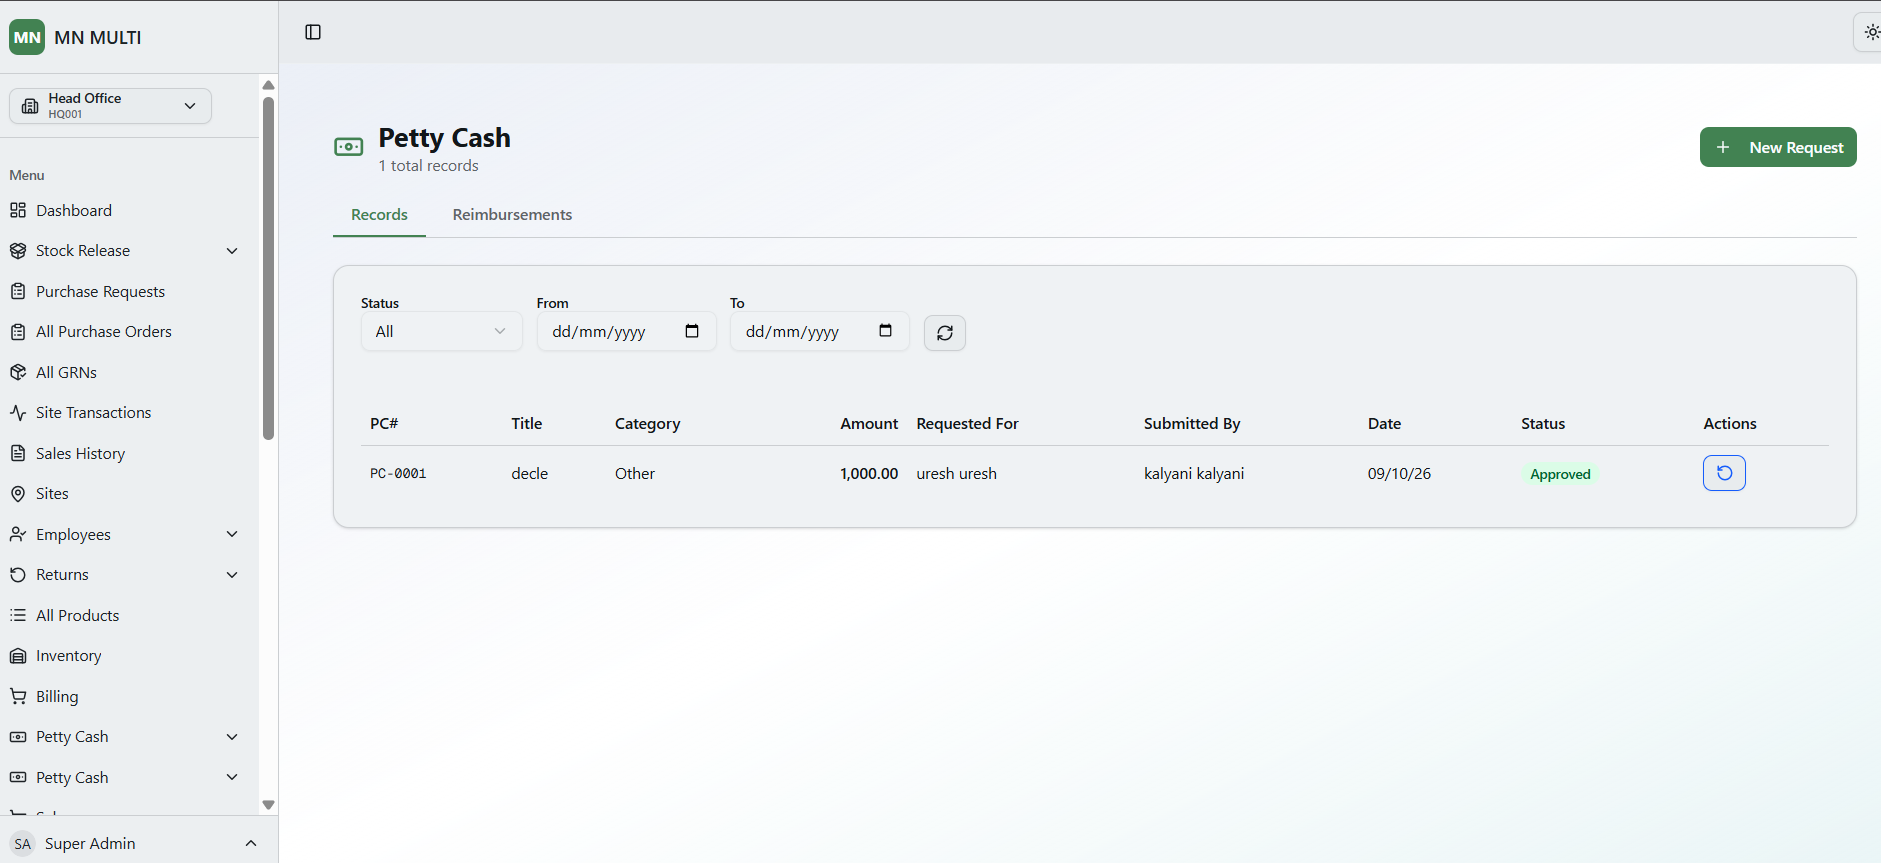Click the Returns undo arrow icon
1881x863 pixels.
coord(18,575)
